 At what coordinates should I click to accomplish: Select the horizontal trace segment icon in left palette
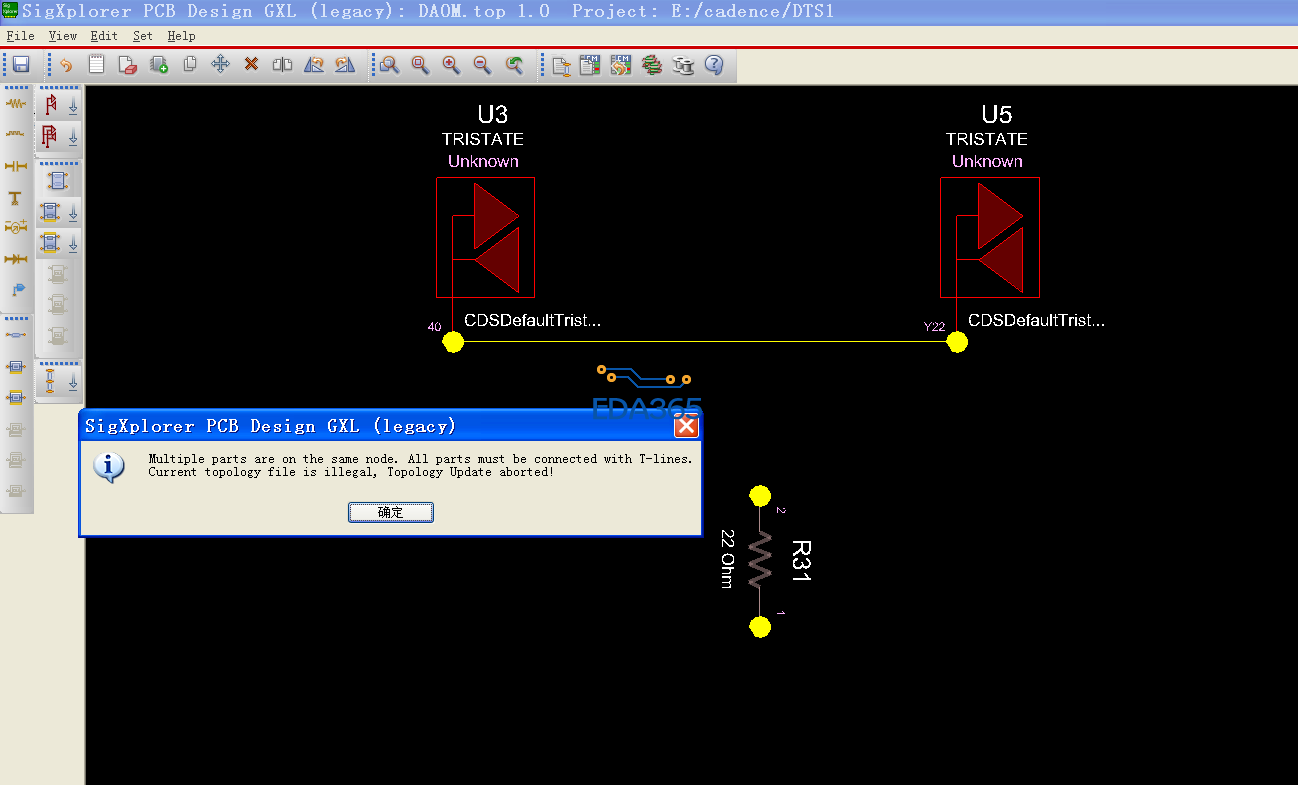coord(16,335)
